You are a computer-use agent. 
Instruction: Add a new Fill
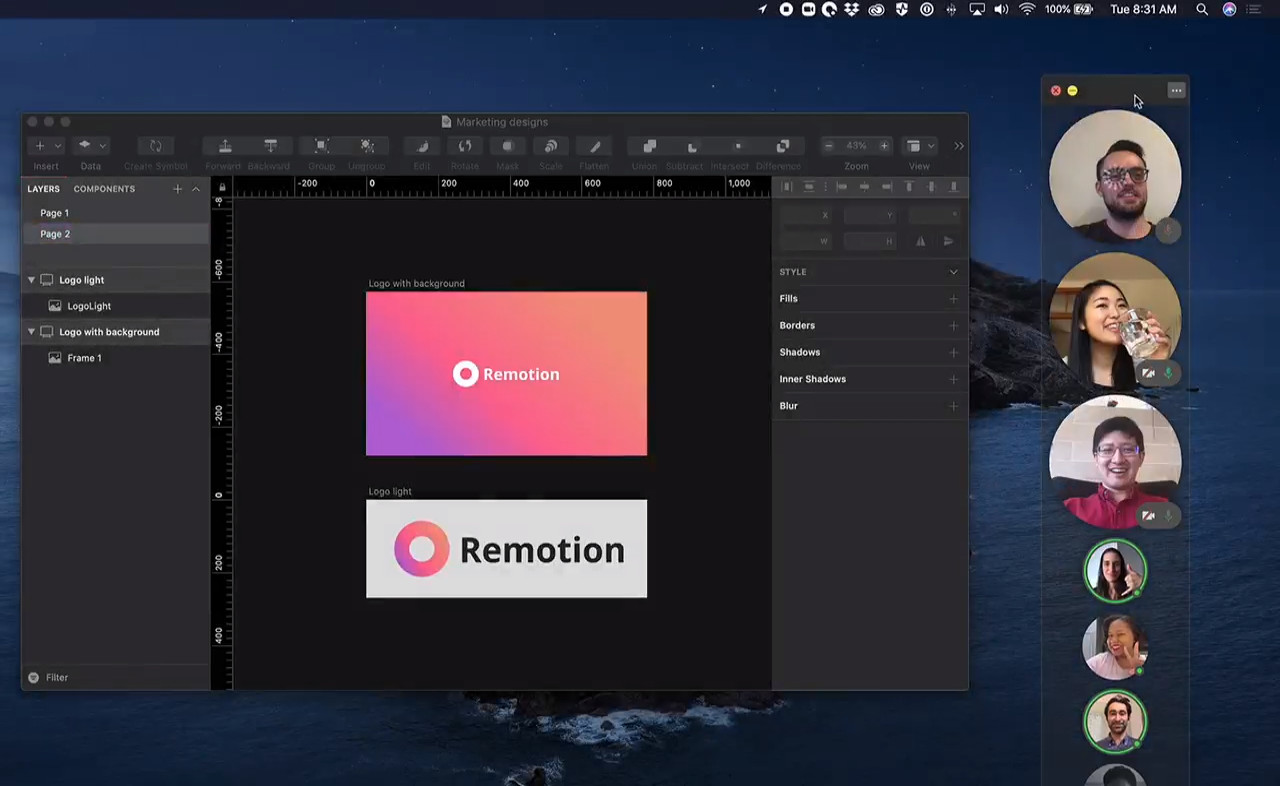(953, 299)
